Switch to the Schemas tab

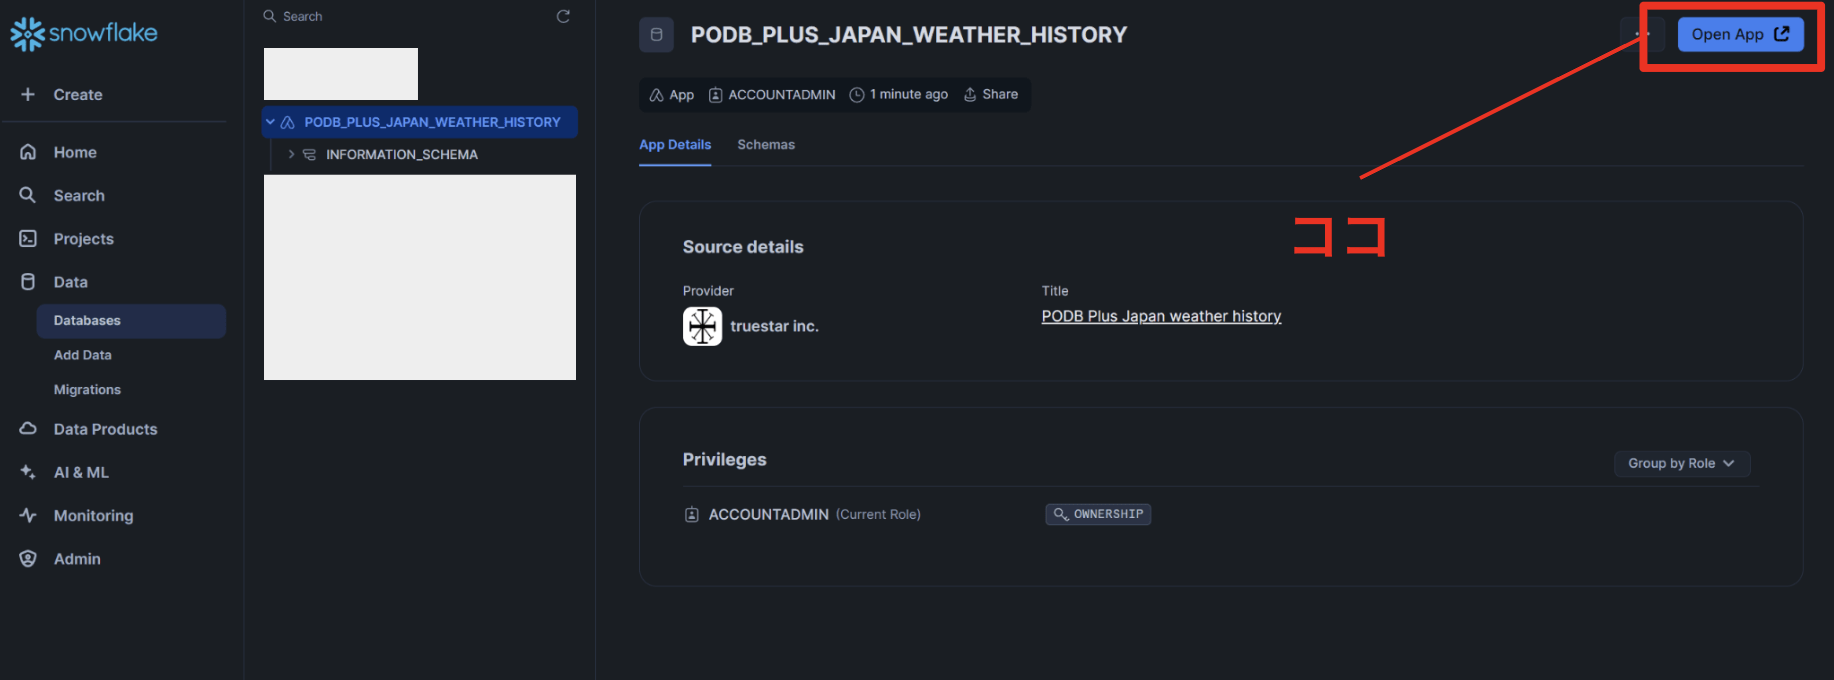[766, 145]
